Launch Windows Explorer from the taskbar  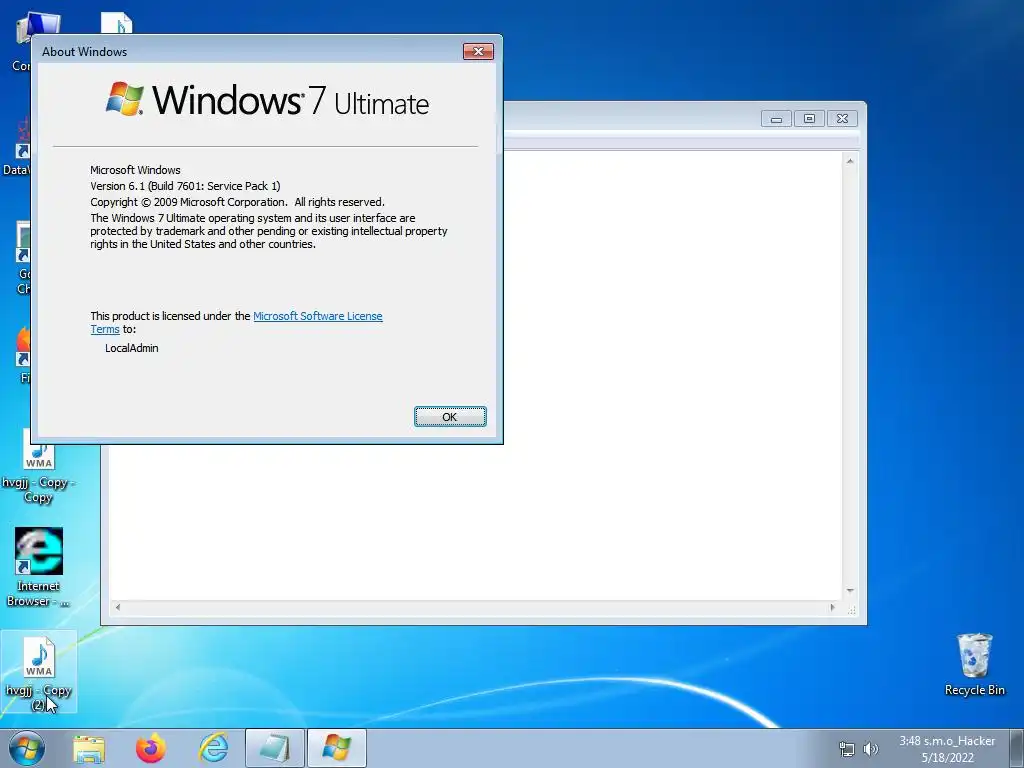(x=89, y=748)
